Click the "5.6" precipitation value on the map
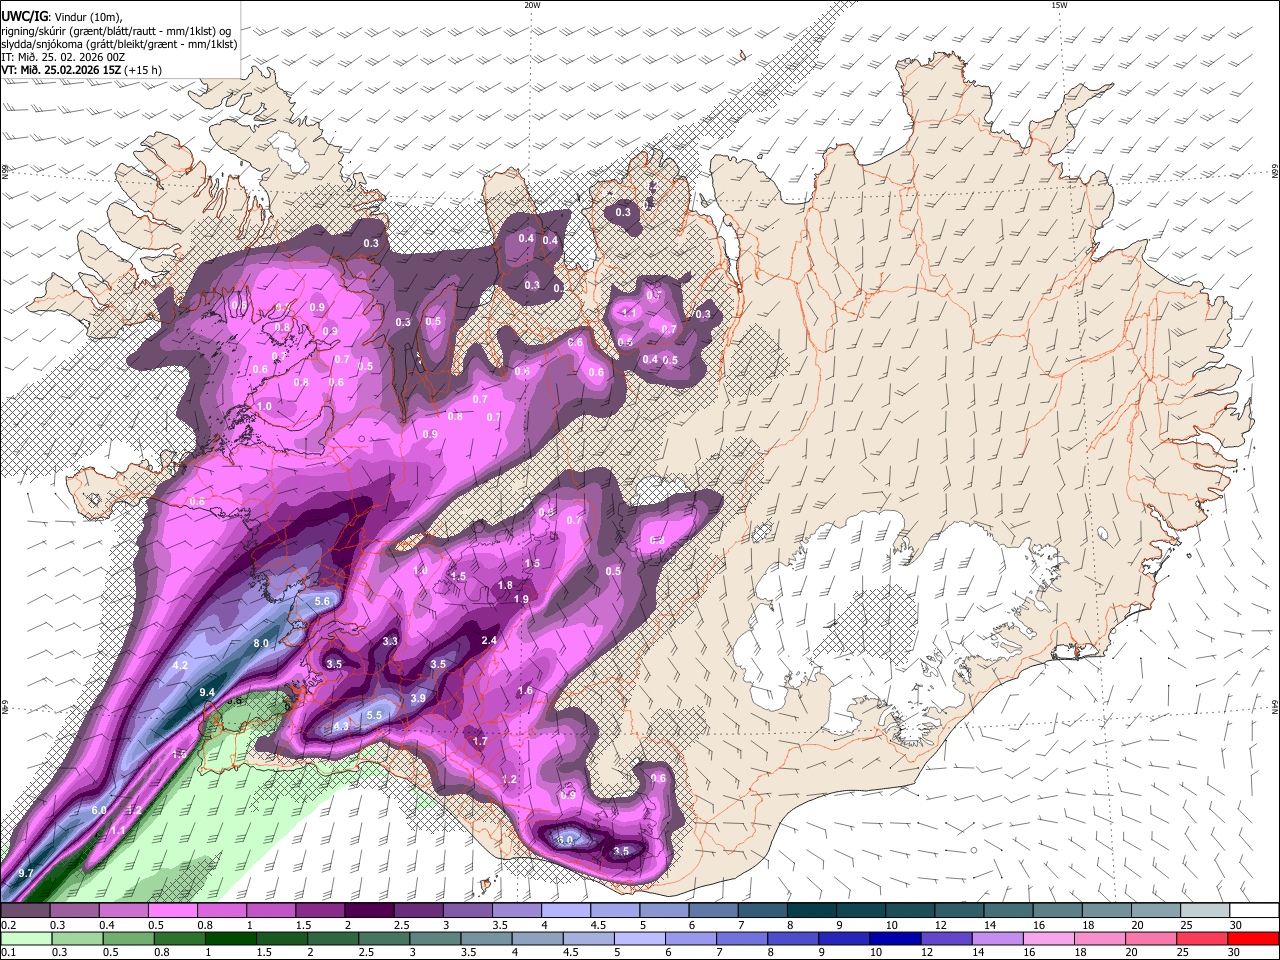1280x960 pixels. (322, 601)
